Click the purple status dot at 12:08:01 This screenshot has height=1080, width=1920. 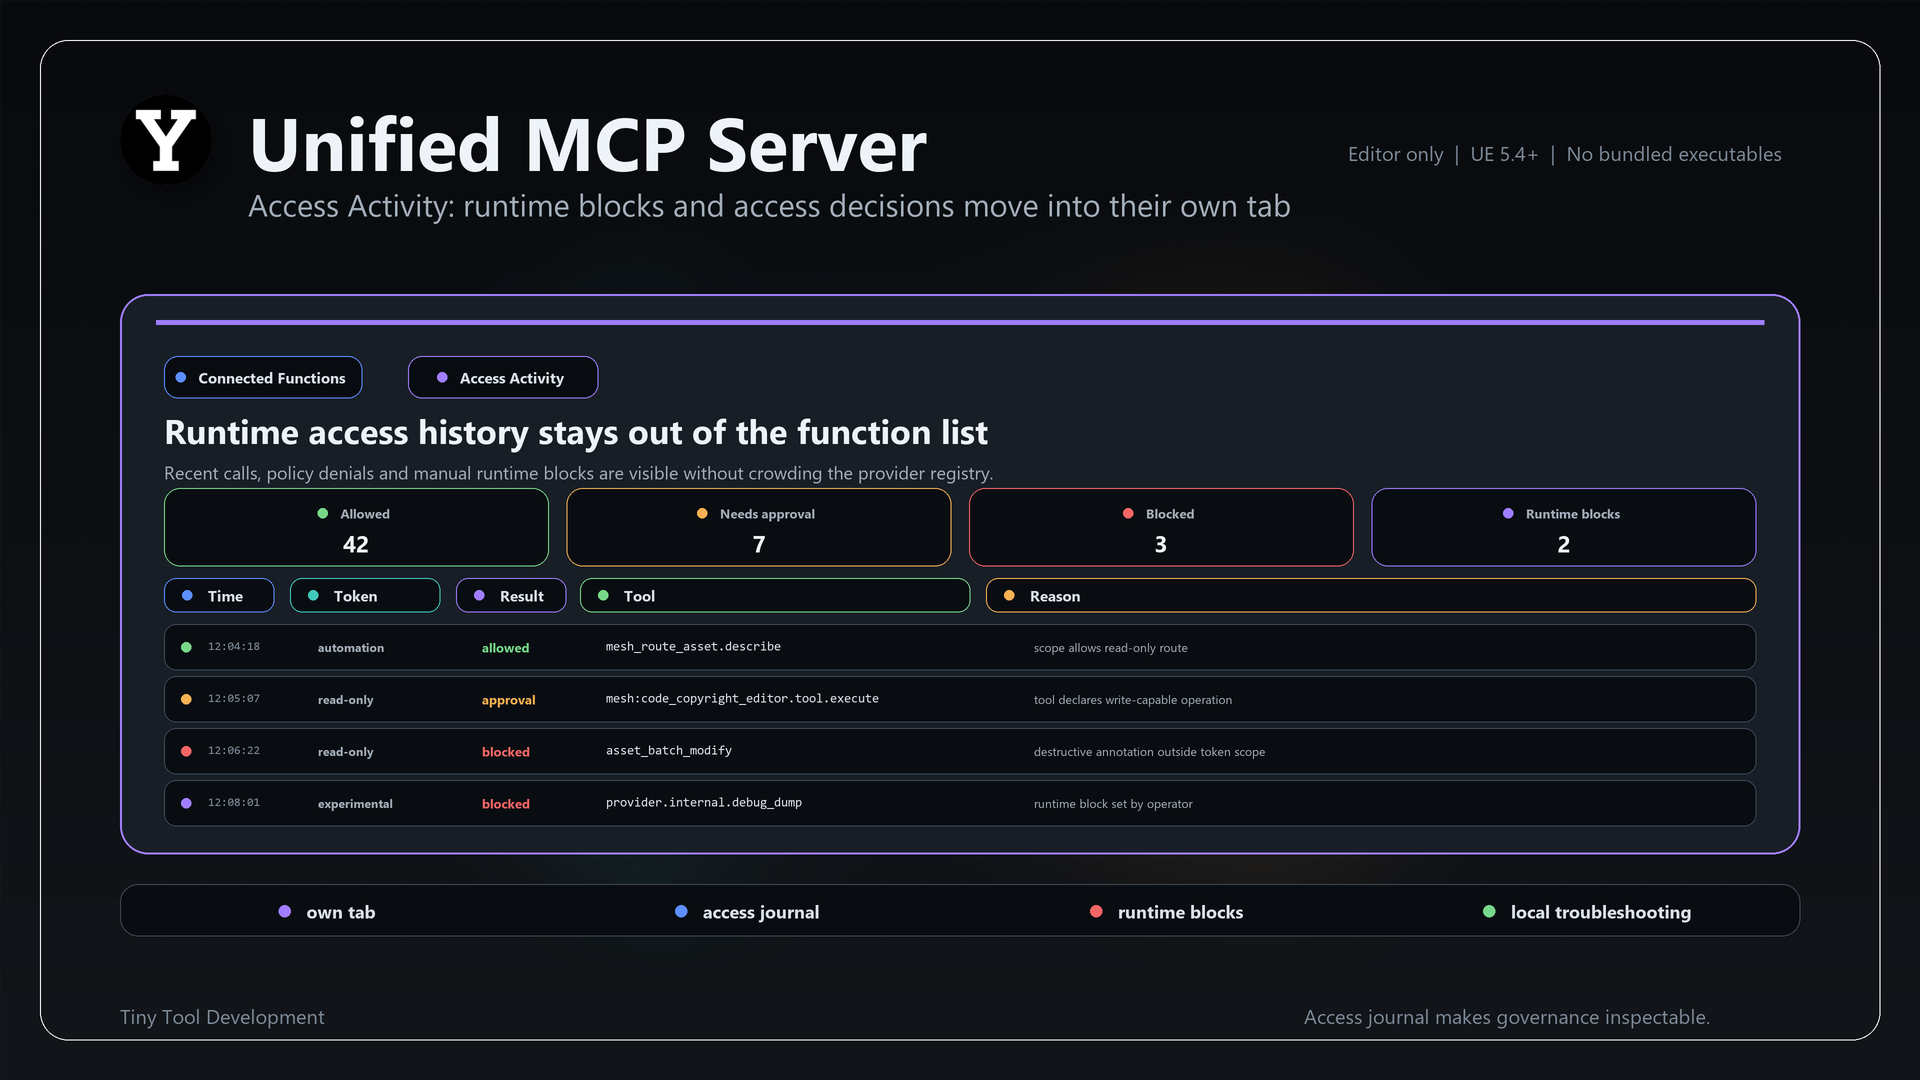(186, 803)
